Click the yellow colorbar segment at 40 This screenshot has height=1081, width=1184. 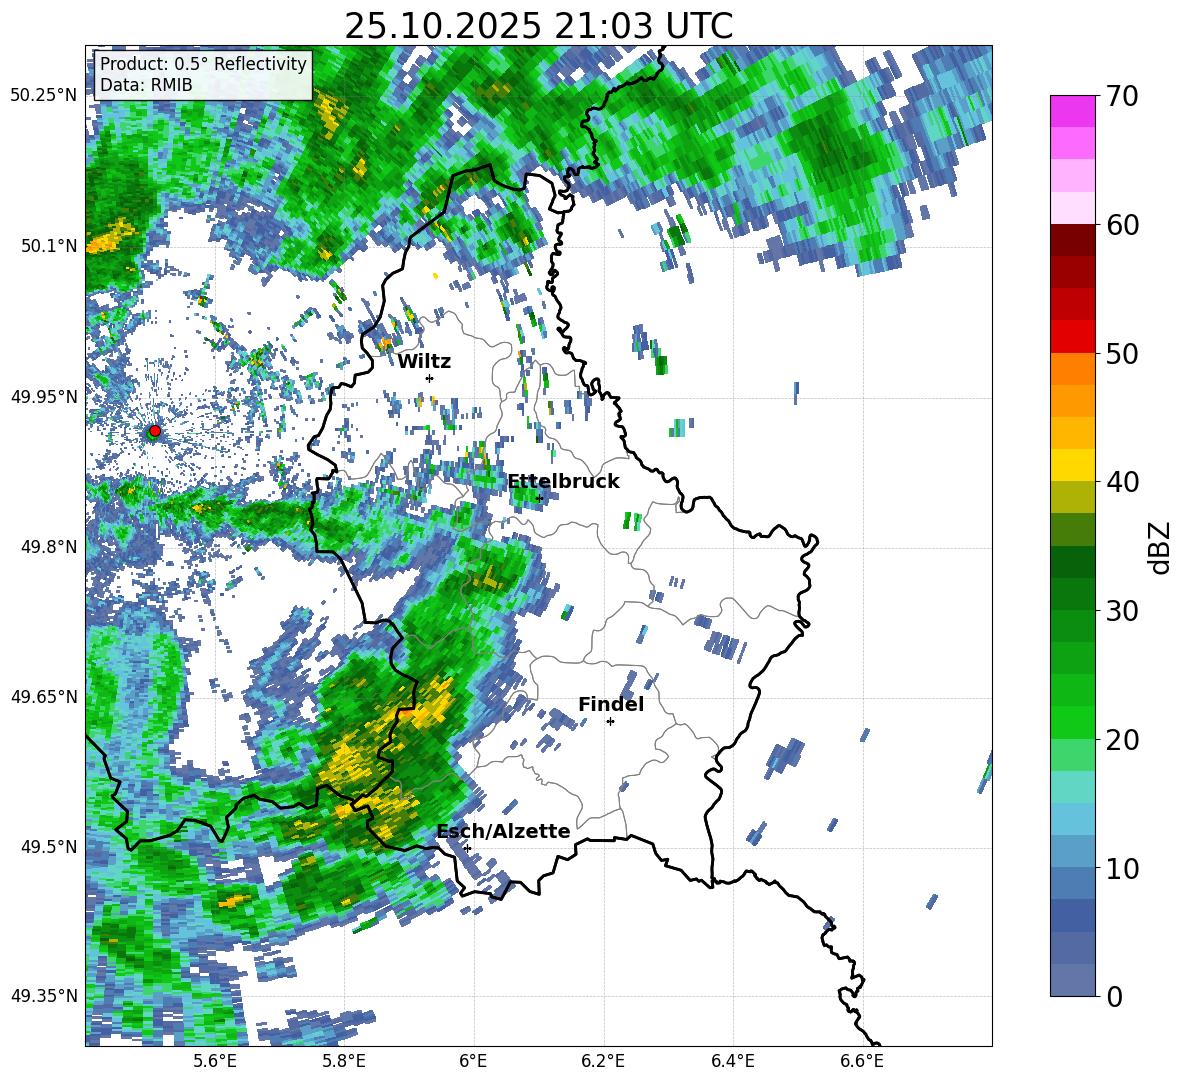(1073, 465)
